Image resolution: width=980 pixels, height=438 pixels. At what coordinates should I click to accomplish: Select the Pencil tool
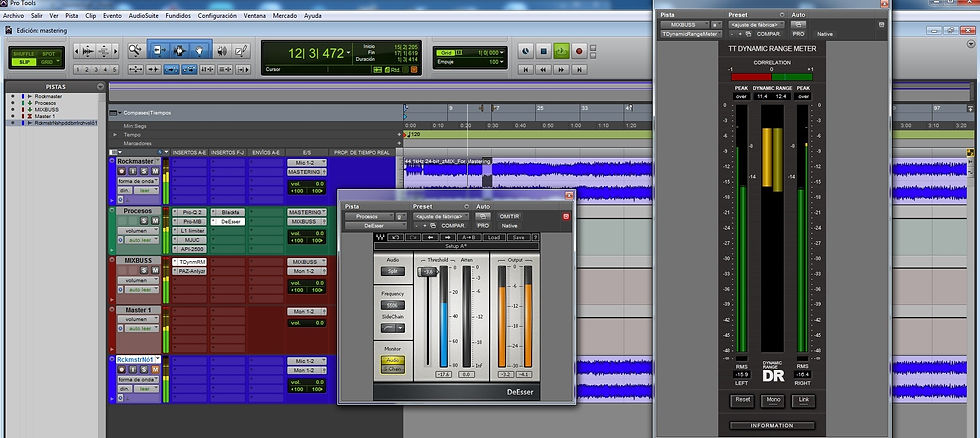[x=242, y=51]
